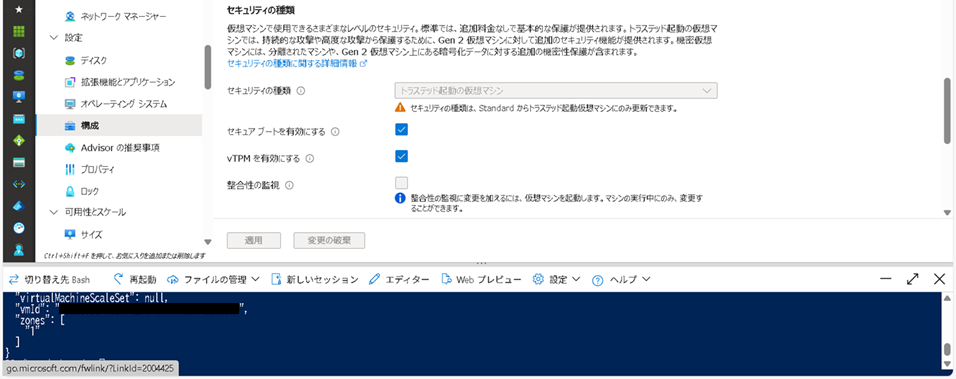Open ファイルの管理 dropdown in Cloud Shell

pyautogui.click(x=213, y=280)
